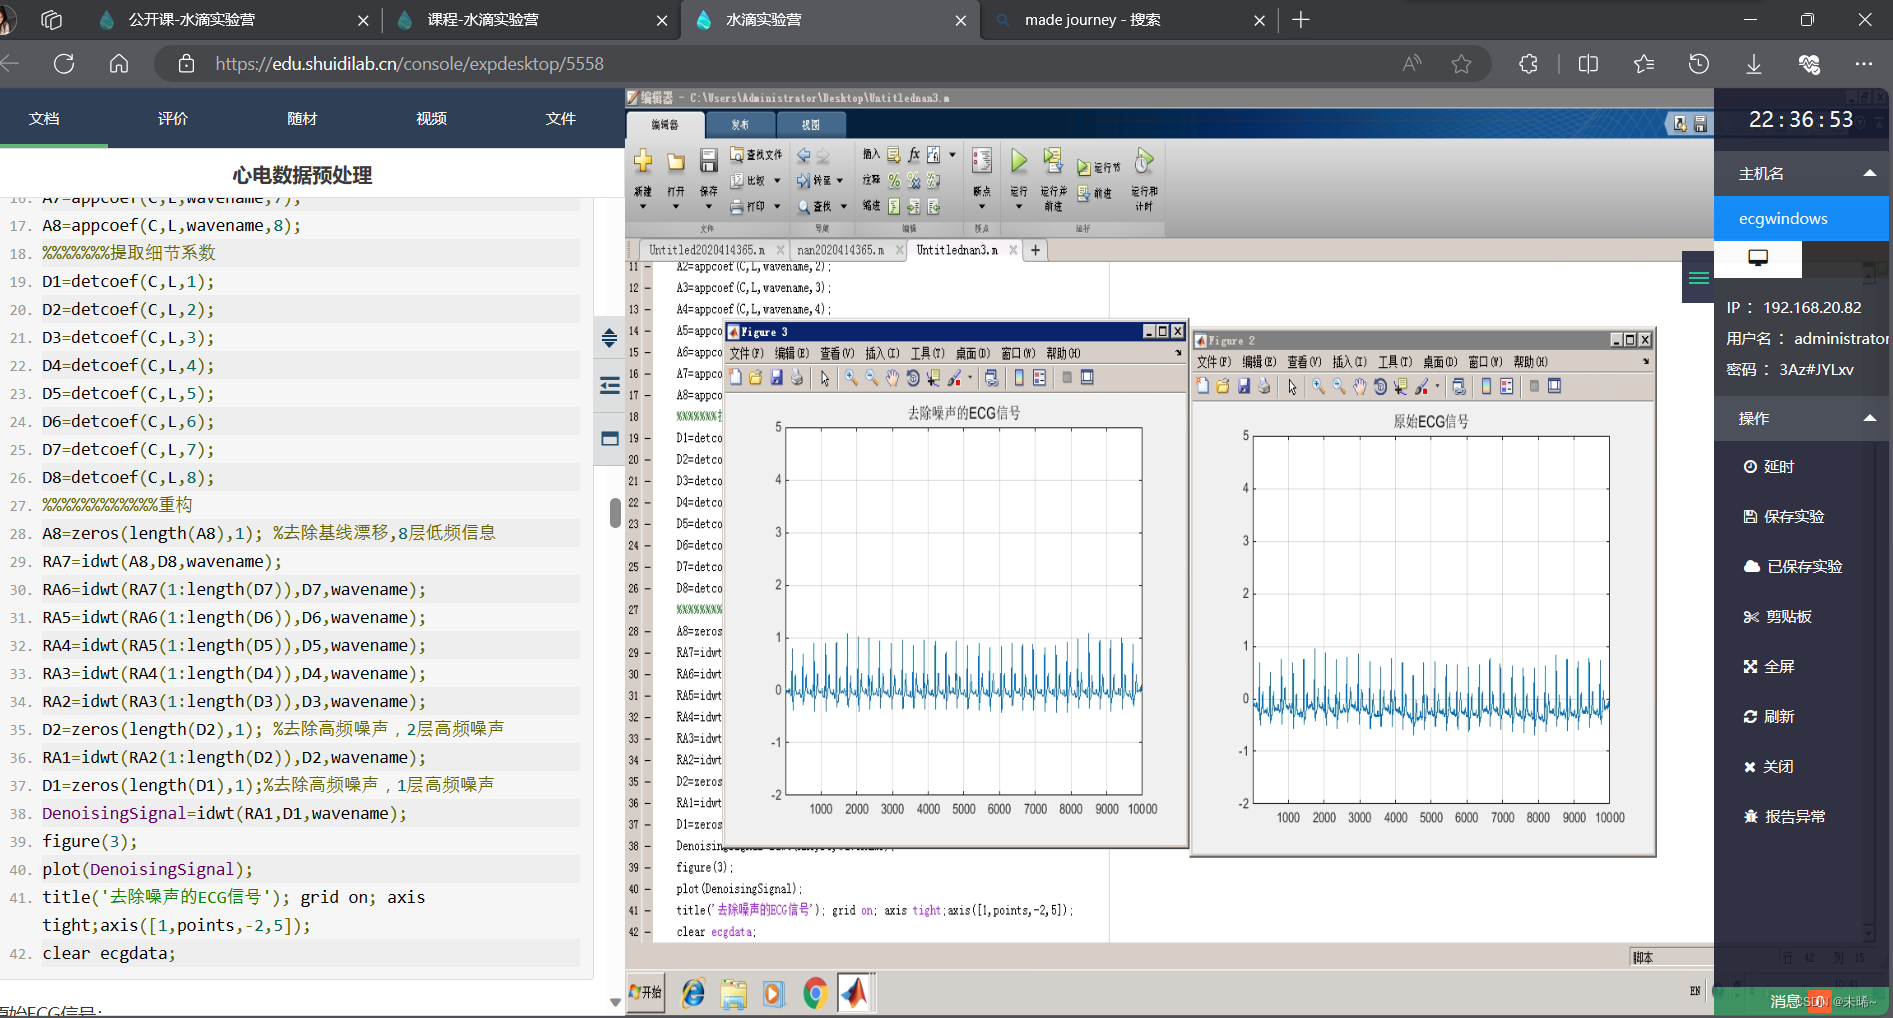Image resolution: width=1893 pixels, height=1018 pixels.
Task: Expand the 查找 (Find) dropdown
Action: tap(843, 207)
